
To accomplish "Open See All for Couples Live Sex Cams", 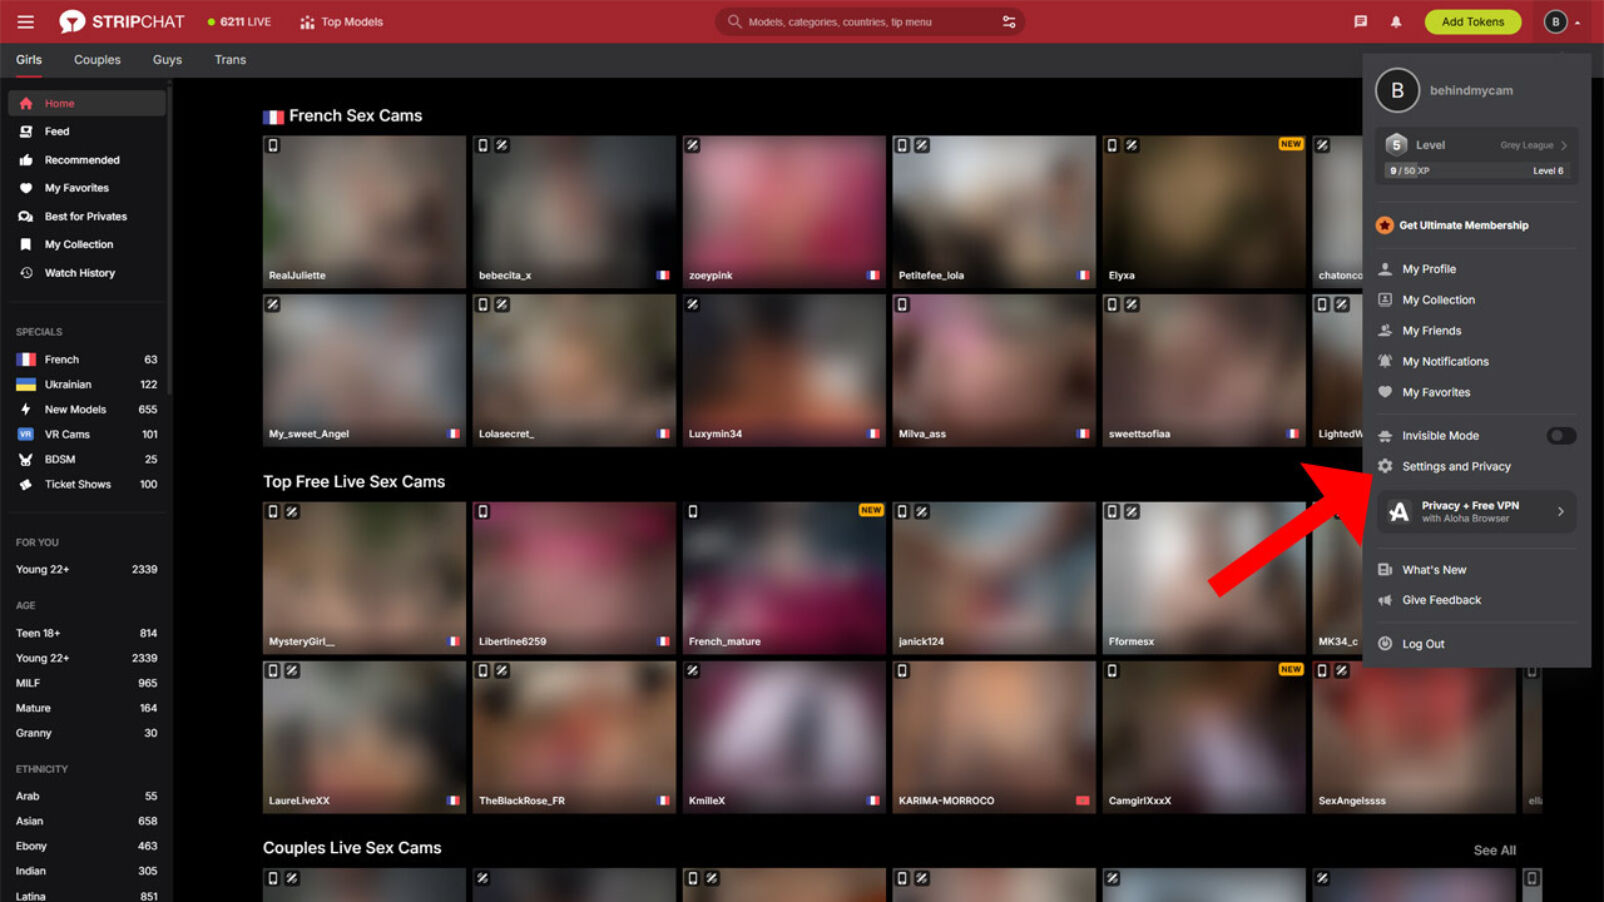I will point(1494,849).
